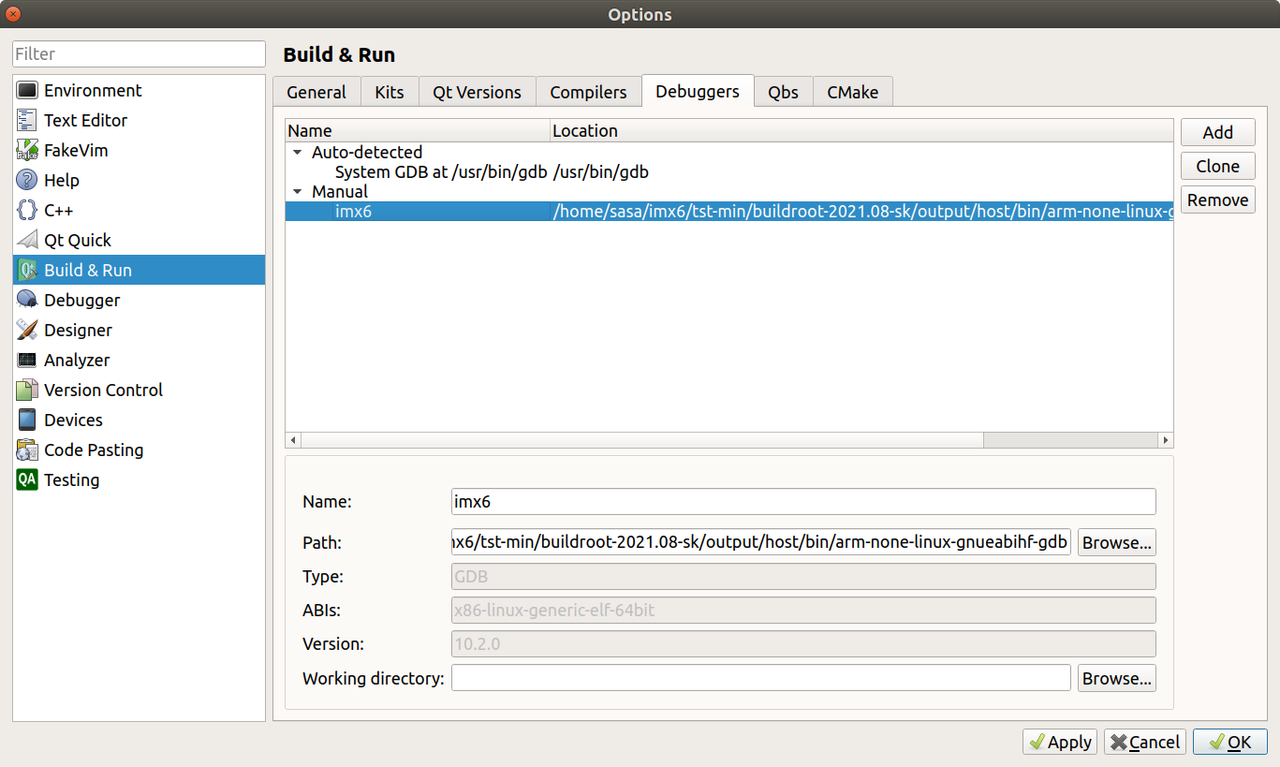This screenshot has width=1280, height=767.
Task: Switch to the Kits tab
Action: (x=389, y=92)
